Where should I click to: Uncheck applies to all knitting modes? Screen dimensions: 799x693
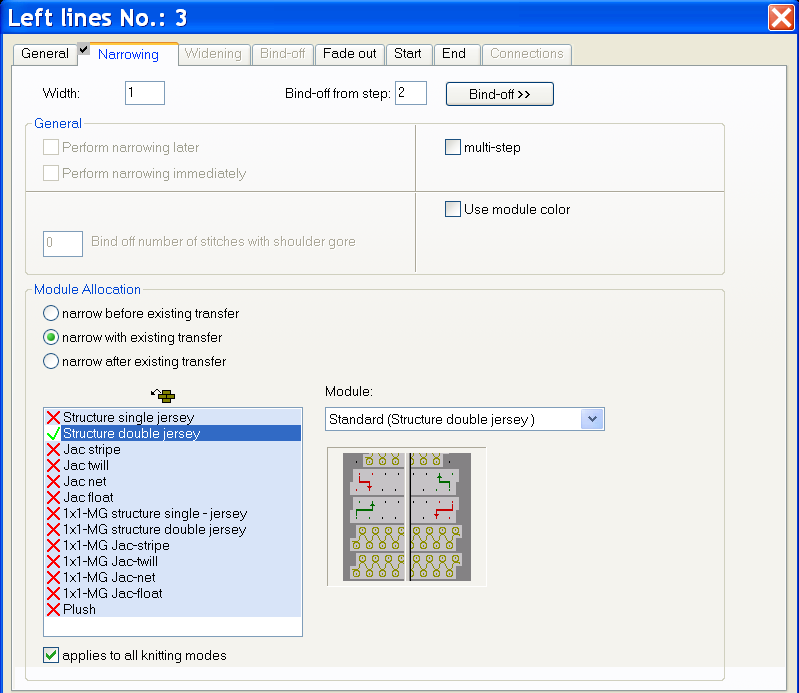(x=51, y=656)
